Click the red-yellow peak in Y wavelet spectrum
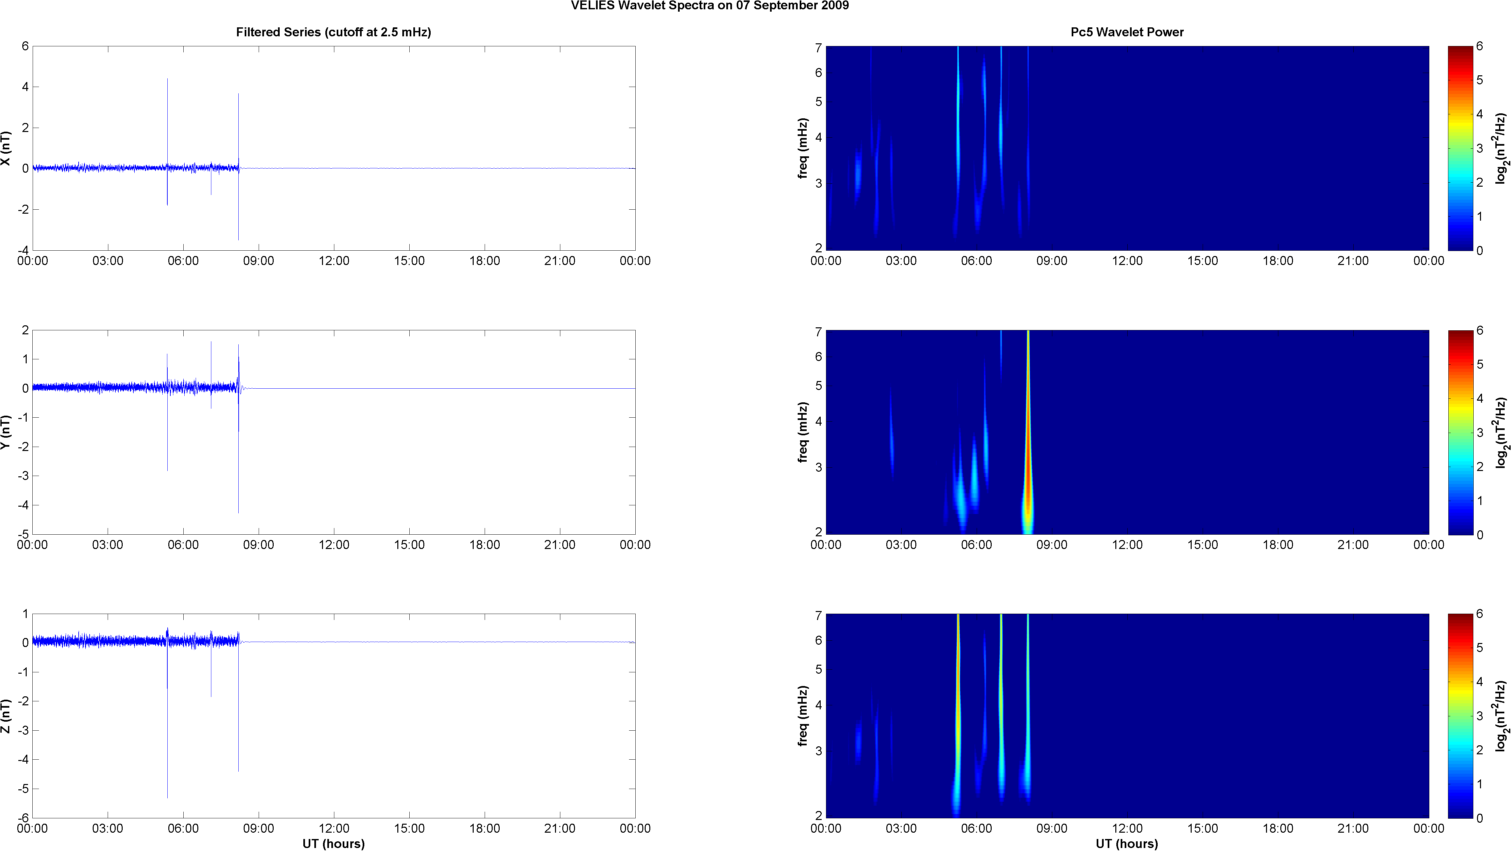1511x851 pixels. click(1028, 470)
